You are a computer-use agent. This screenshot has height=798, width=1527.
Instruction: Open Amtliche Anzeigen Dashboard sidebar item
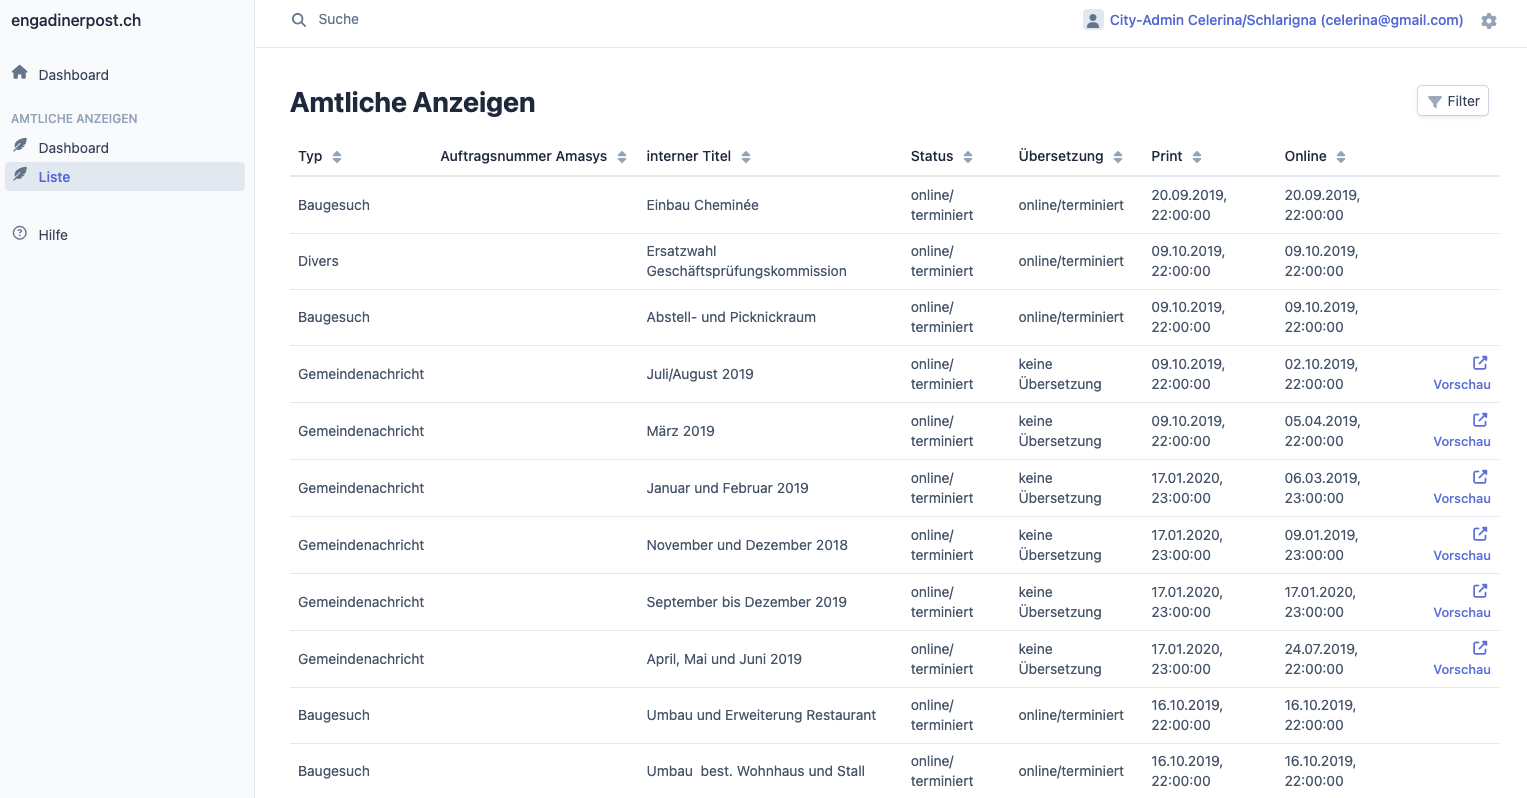pos(73,148)
